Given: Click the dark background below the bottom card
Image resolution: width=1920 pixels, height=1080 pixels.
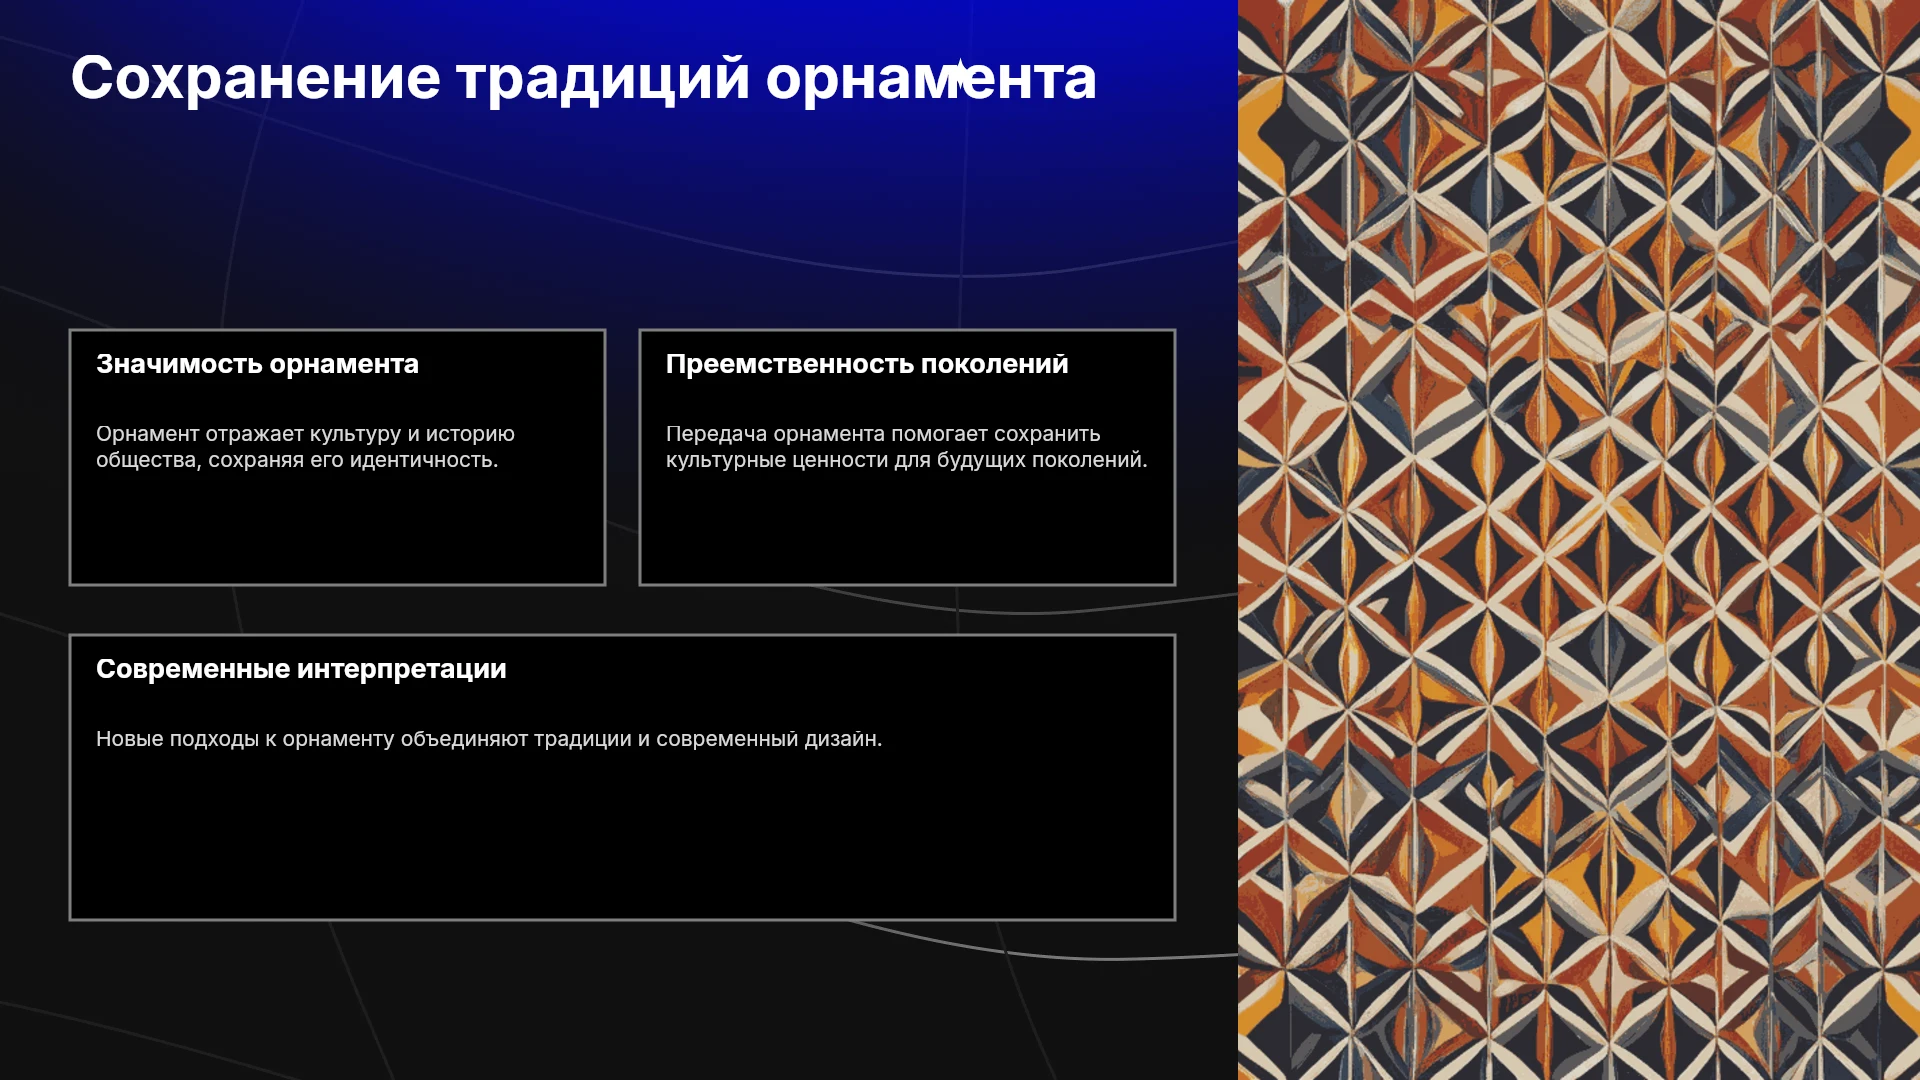Looking at the screenshot, I should pyautogui.click(x=620, y=1000).
